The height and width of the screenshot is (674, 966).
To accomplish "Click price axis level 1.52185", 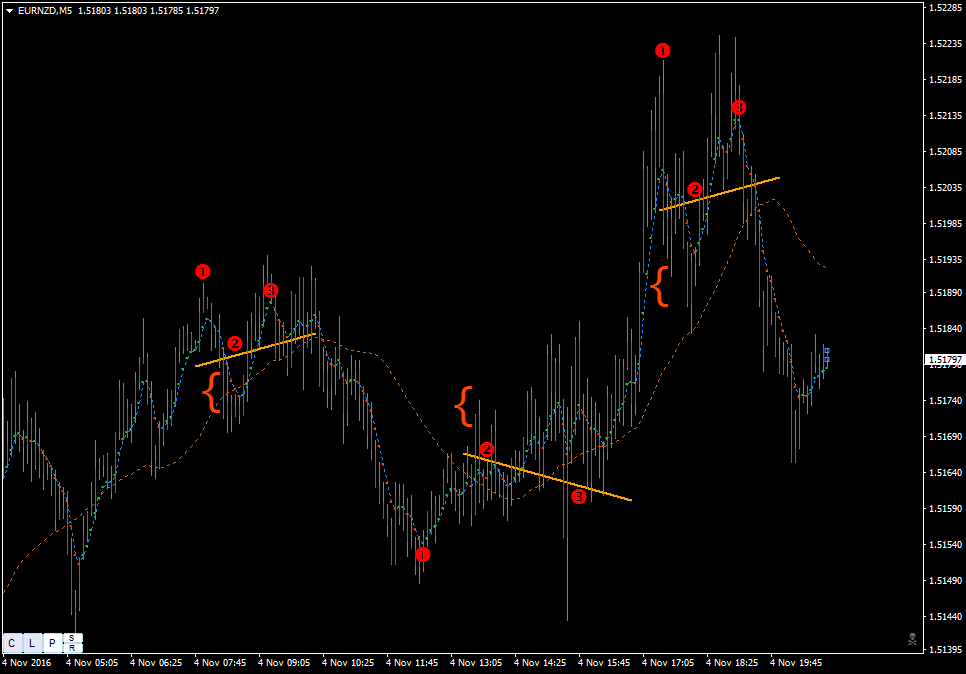I will pos(945,79).
